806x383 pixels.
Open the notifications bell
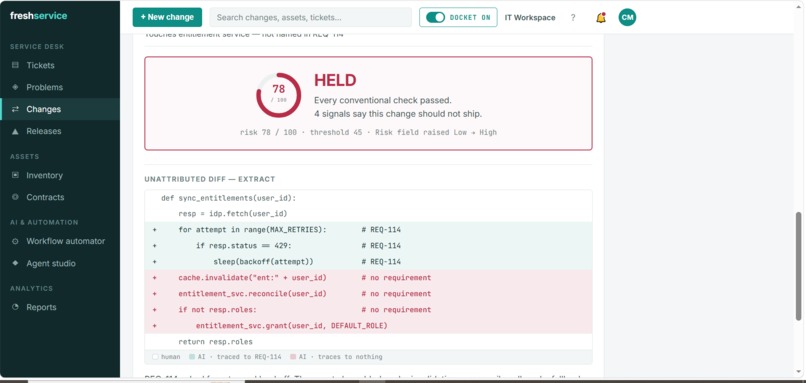pos(600,17)
